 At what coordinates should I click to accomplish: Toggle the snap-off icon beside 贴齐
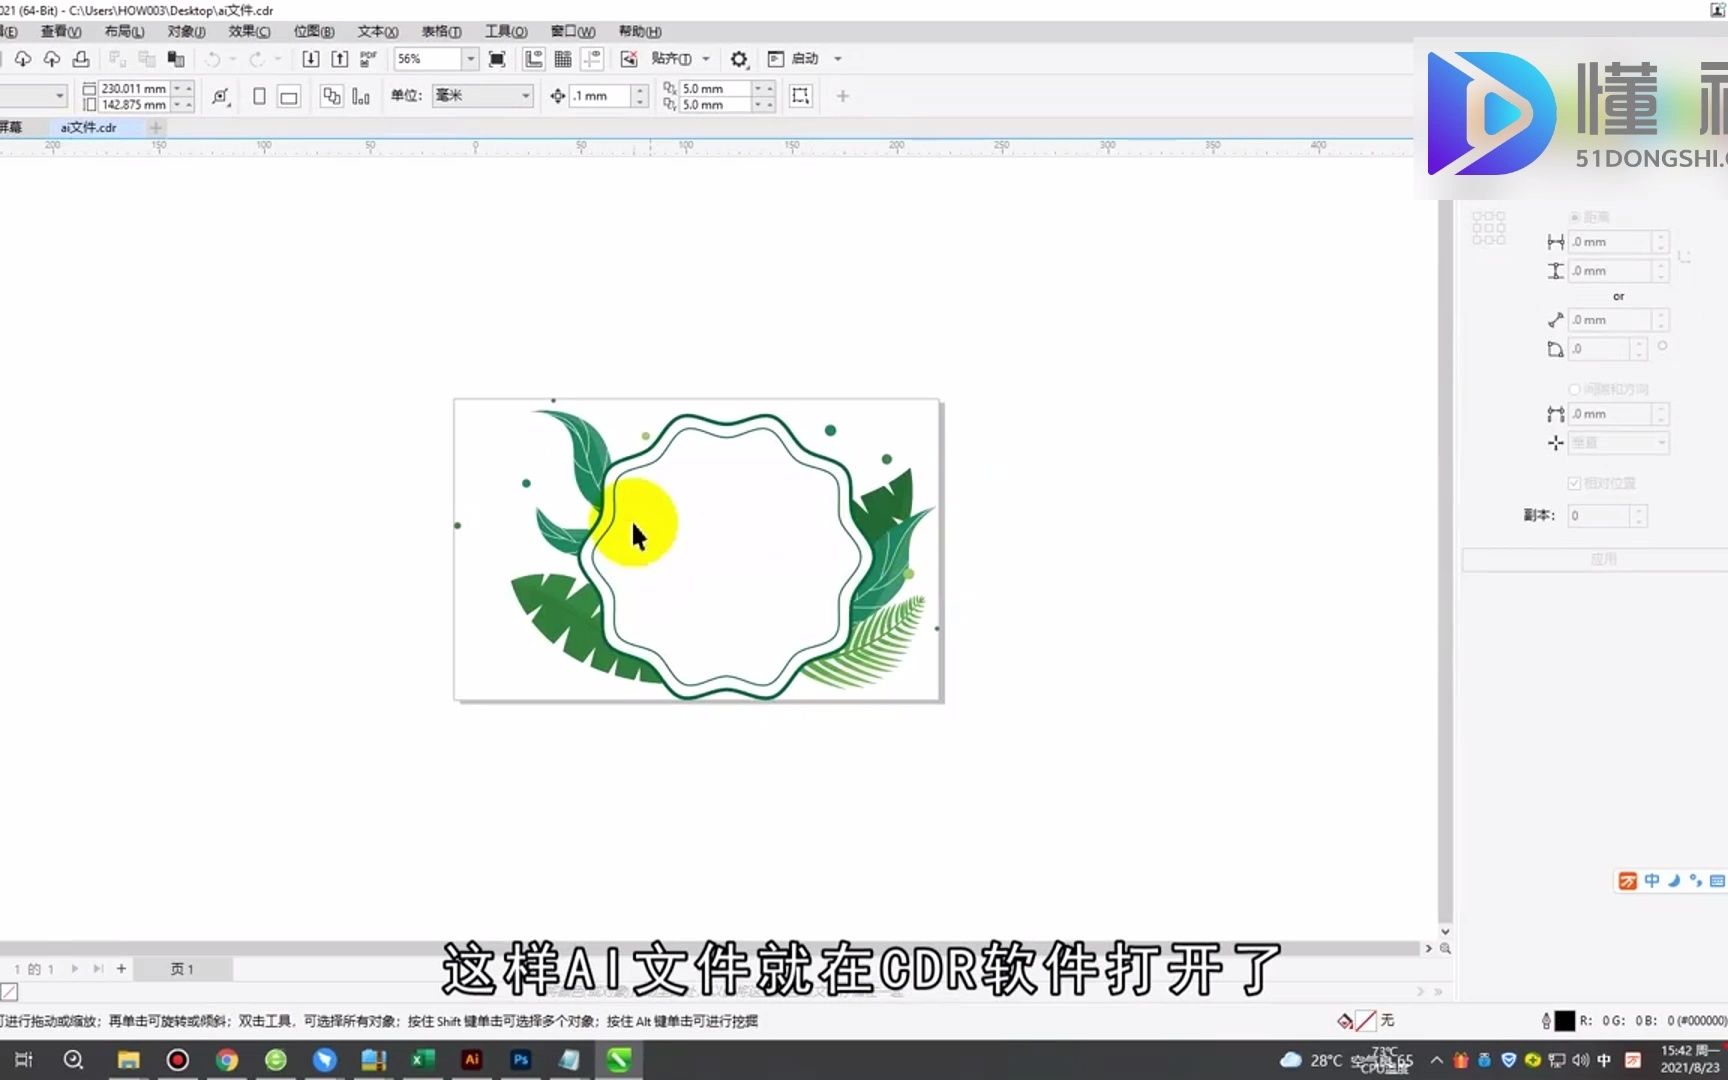point(629,59)
